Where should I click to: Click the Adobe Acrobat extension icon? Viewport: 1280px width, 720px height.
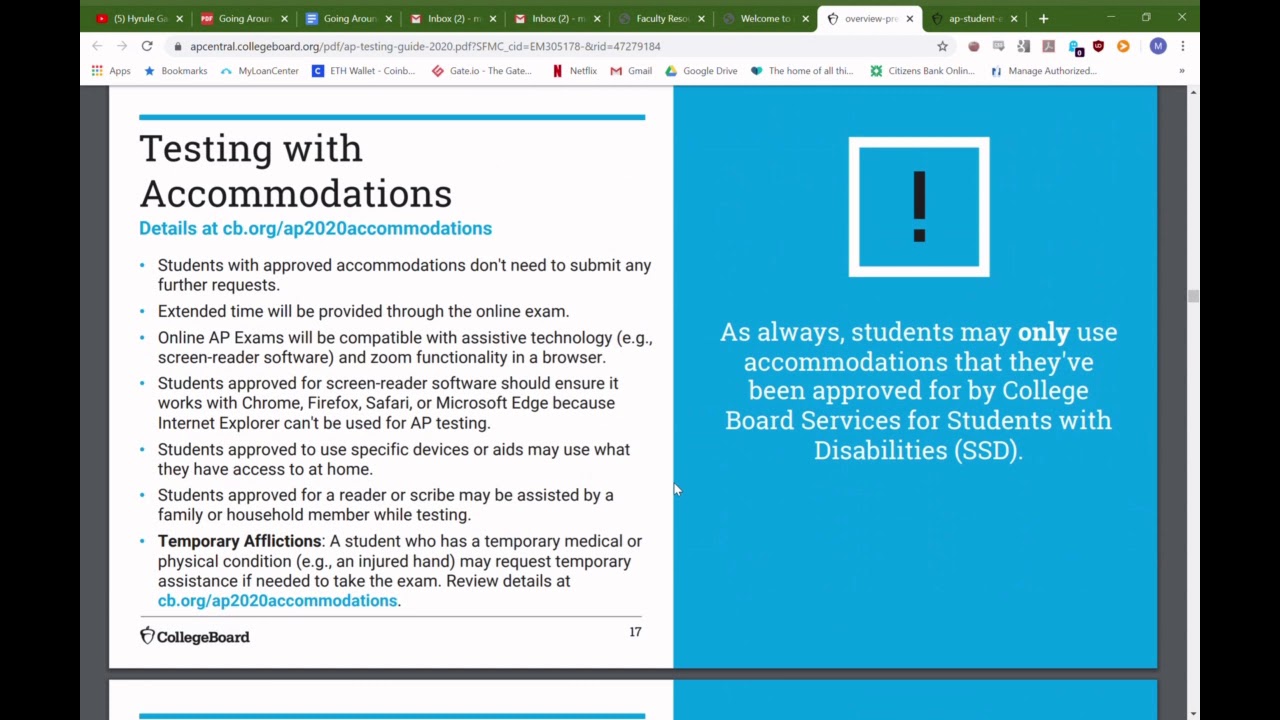1048,46
